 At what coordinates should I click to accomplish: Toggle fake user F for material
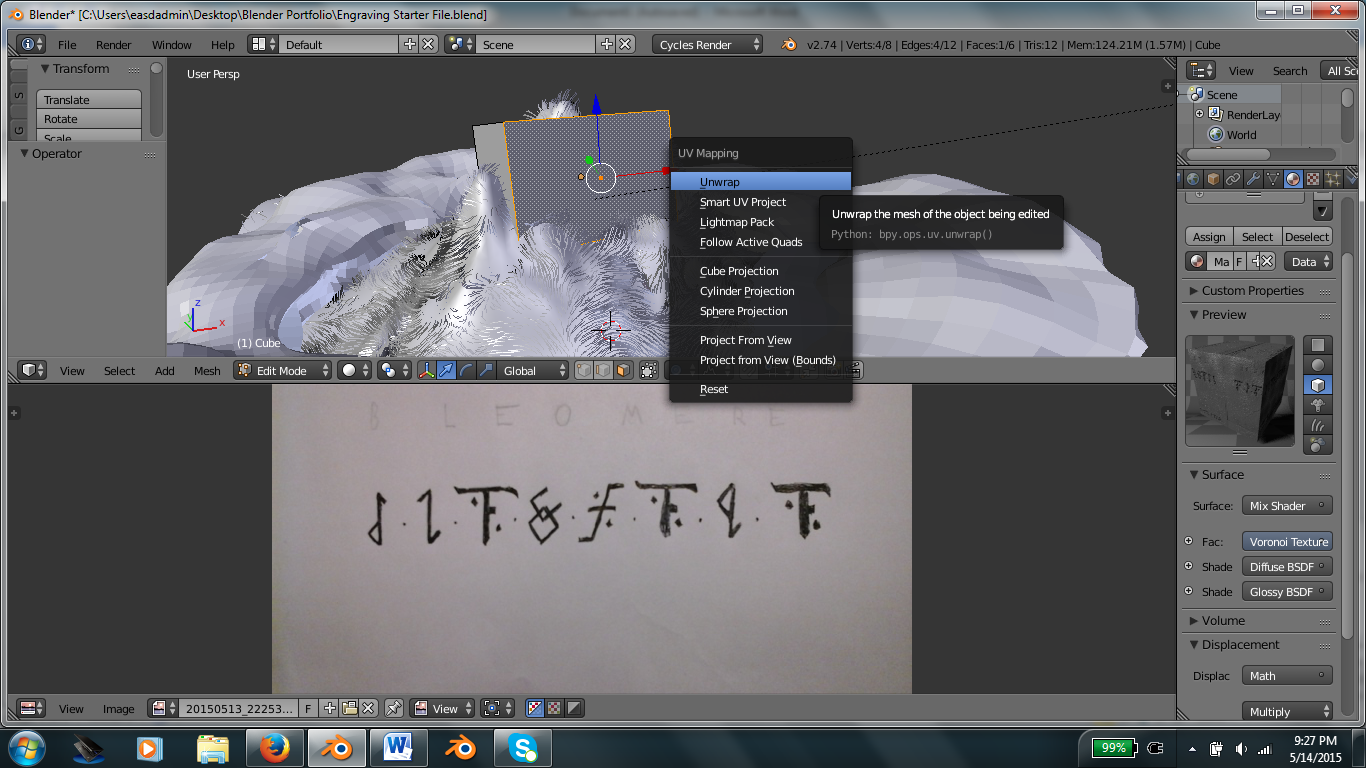pos(1239,262)
